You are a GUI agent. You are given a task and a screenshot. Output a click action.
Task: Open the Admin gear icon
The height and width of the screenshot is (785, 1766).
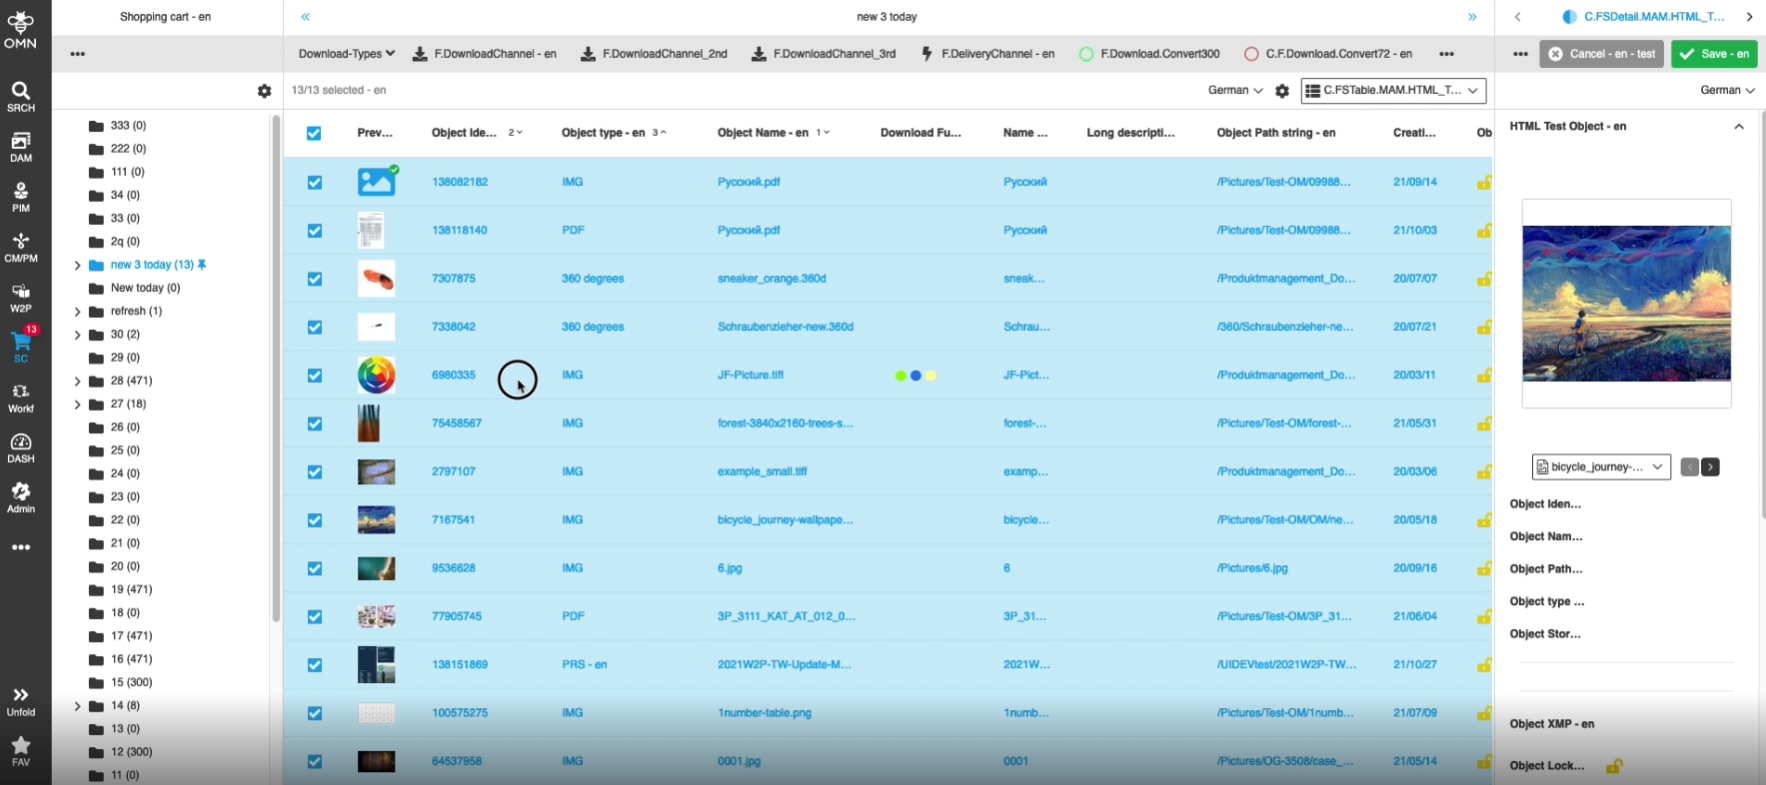[x=20, y=498]
